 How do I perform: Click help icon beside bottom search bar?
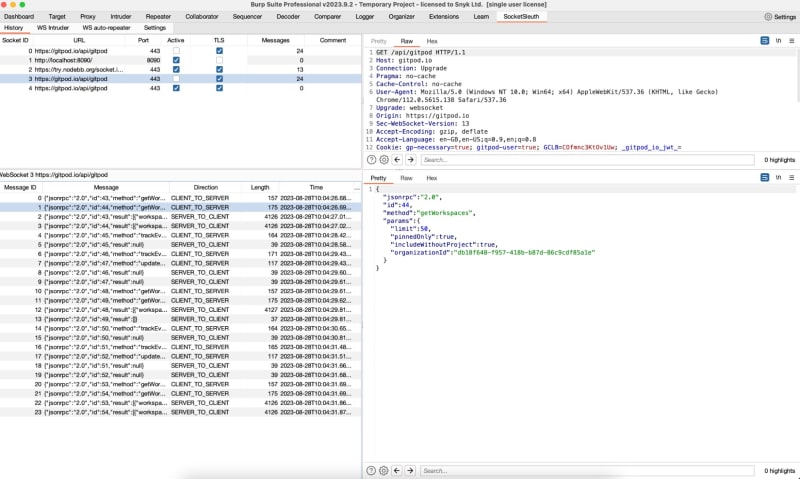coord(371,470)
